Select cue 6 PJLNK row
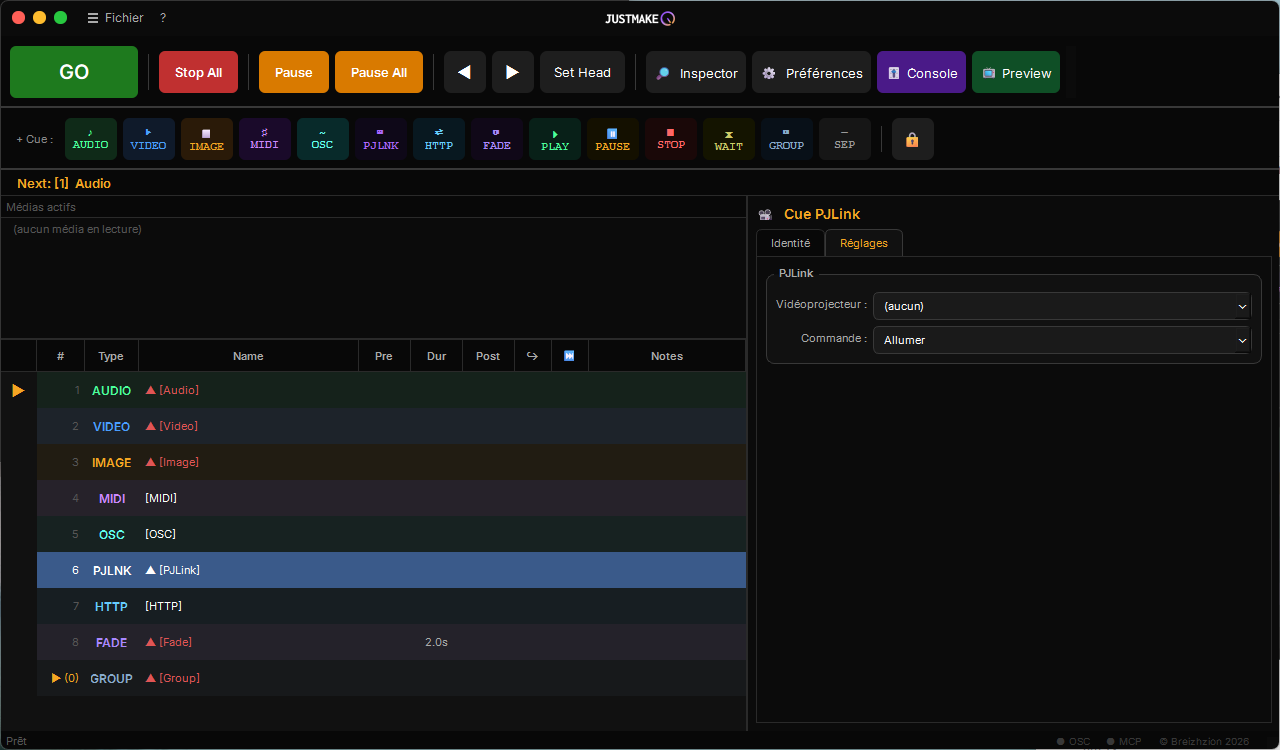The height and width of the screenshot is (750, 1280). tap(391, 570)
